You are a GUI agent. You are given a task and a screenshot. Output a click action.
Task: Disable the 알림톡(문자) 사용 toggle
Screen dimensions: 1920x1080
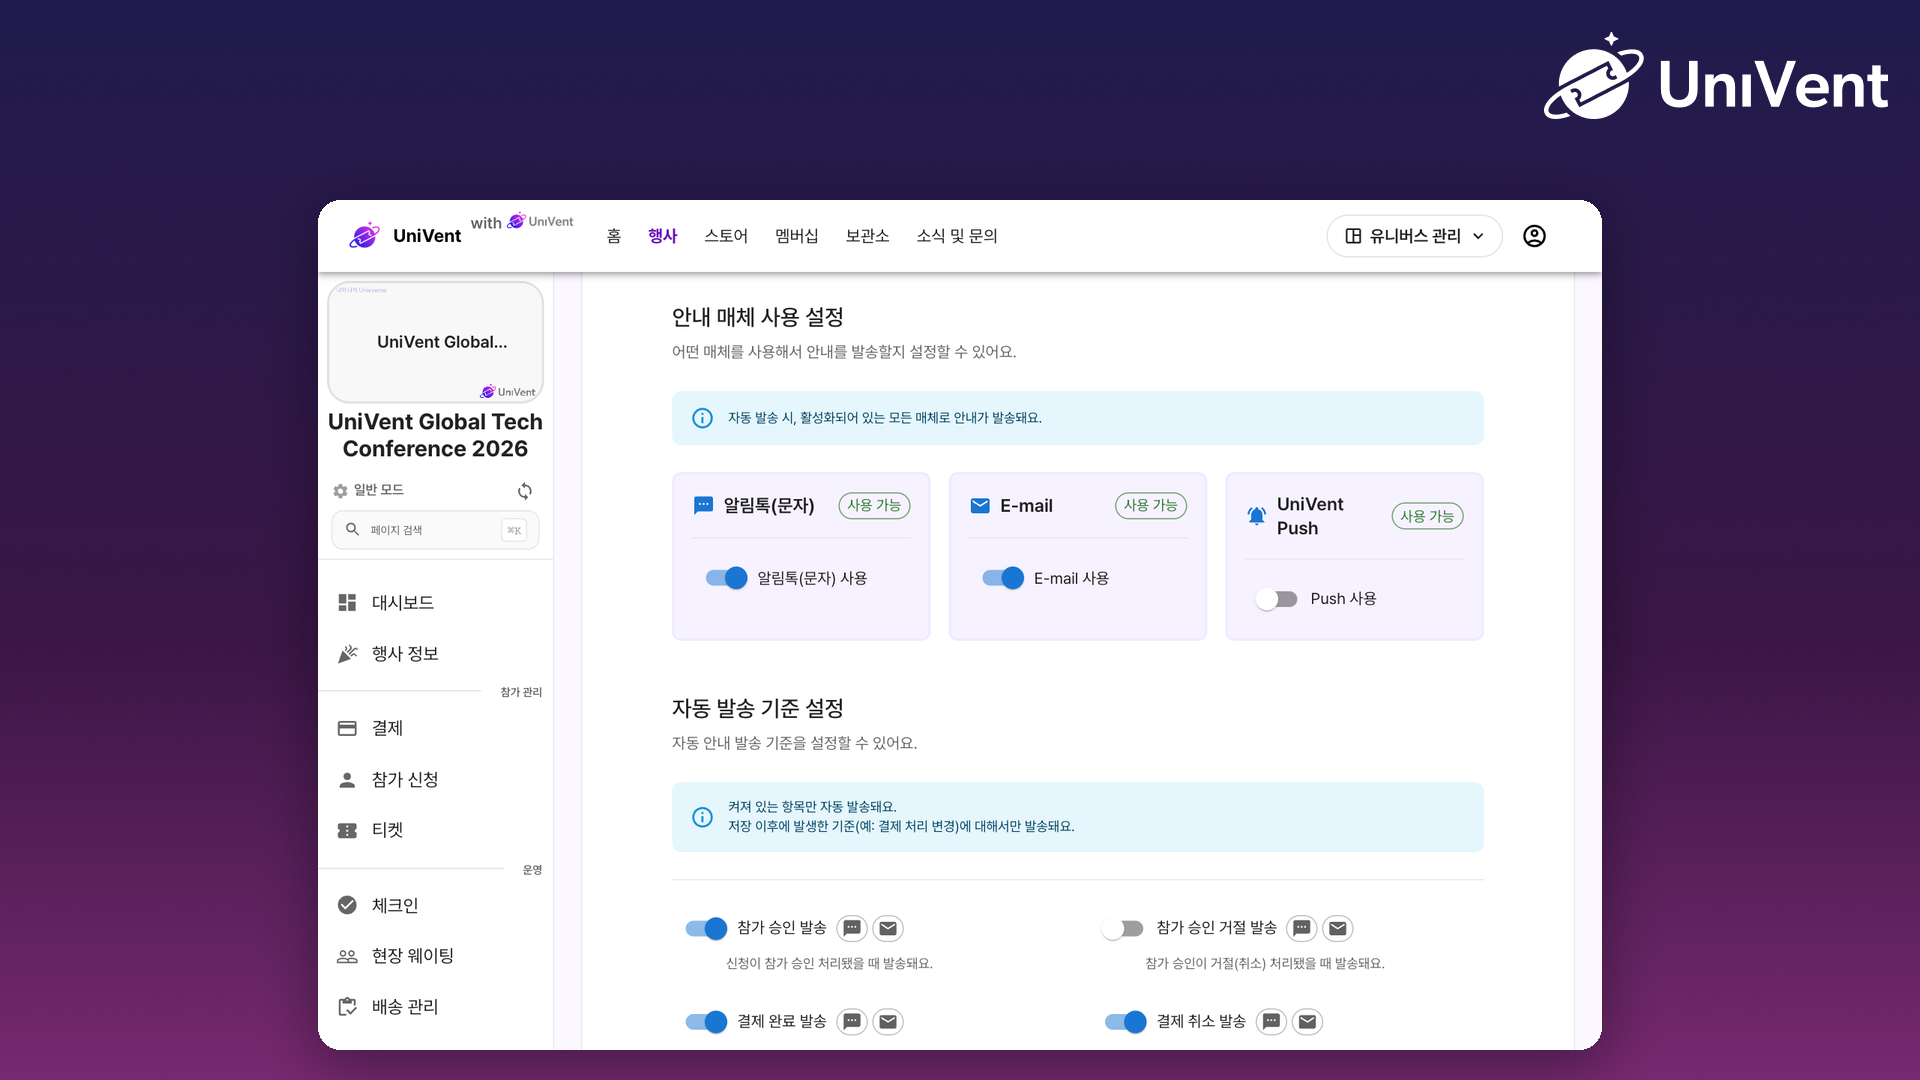coord(726,578)
